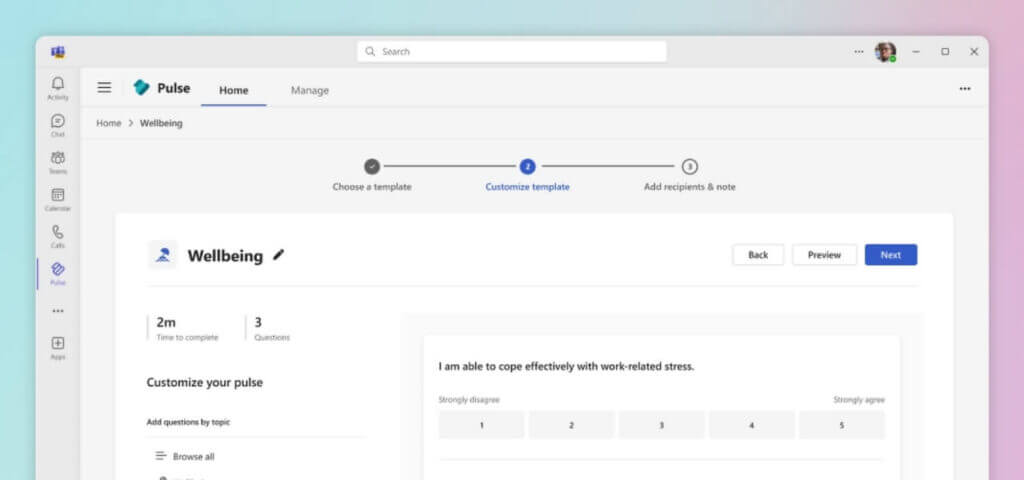
Task: Select step 2 Customize template circle
Action: pos(528,167)
